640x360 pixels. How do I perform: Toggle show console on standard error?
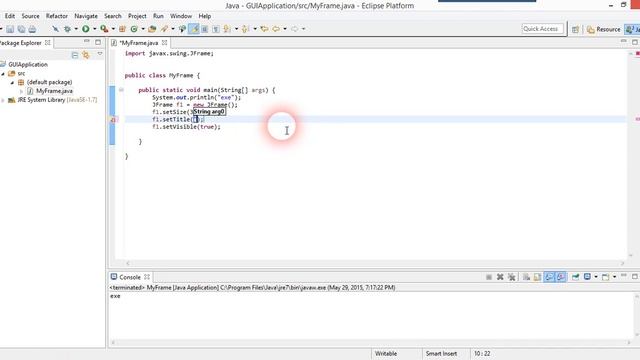point(561,277)
